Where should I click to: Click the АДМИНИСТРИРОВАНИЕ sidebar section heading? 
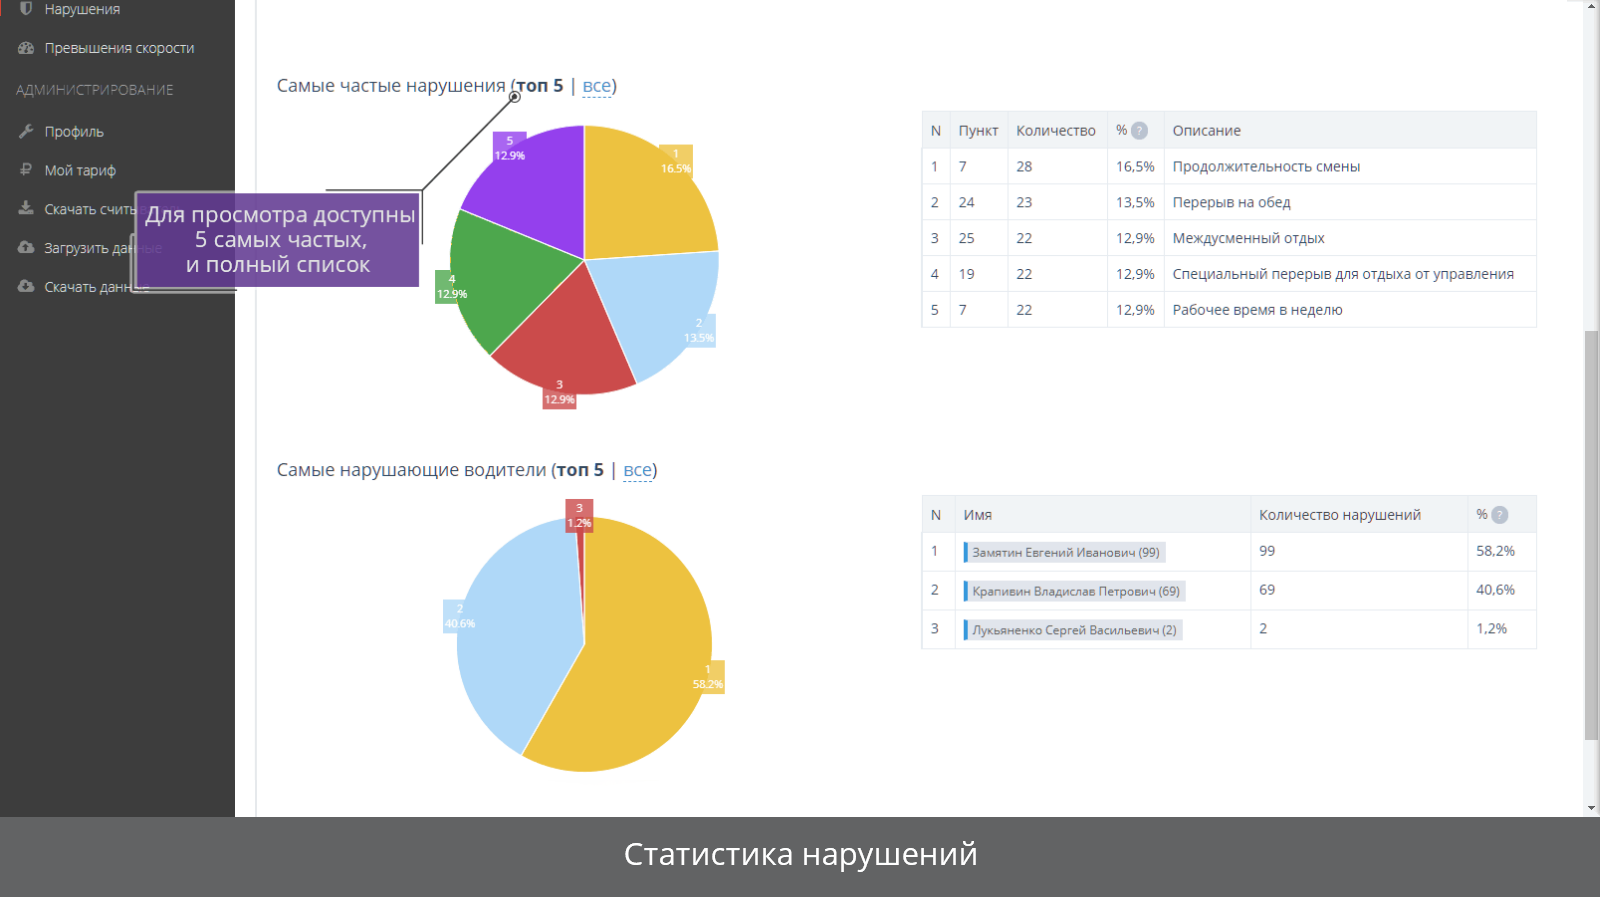pos(94,90)
